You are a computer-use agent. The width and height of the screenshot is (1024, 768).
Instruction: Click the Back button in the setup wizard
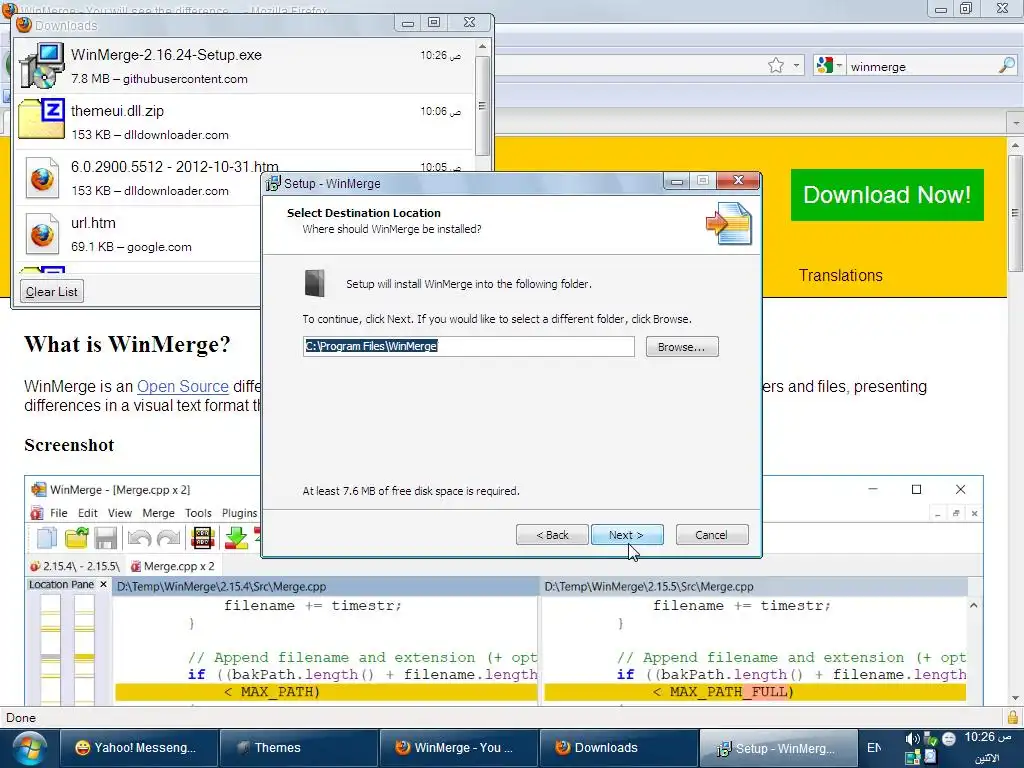(x=552, y=535)
